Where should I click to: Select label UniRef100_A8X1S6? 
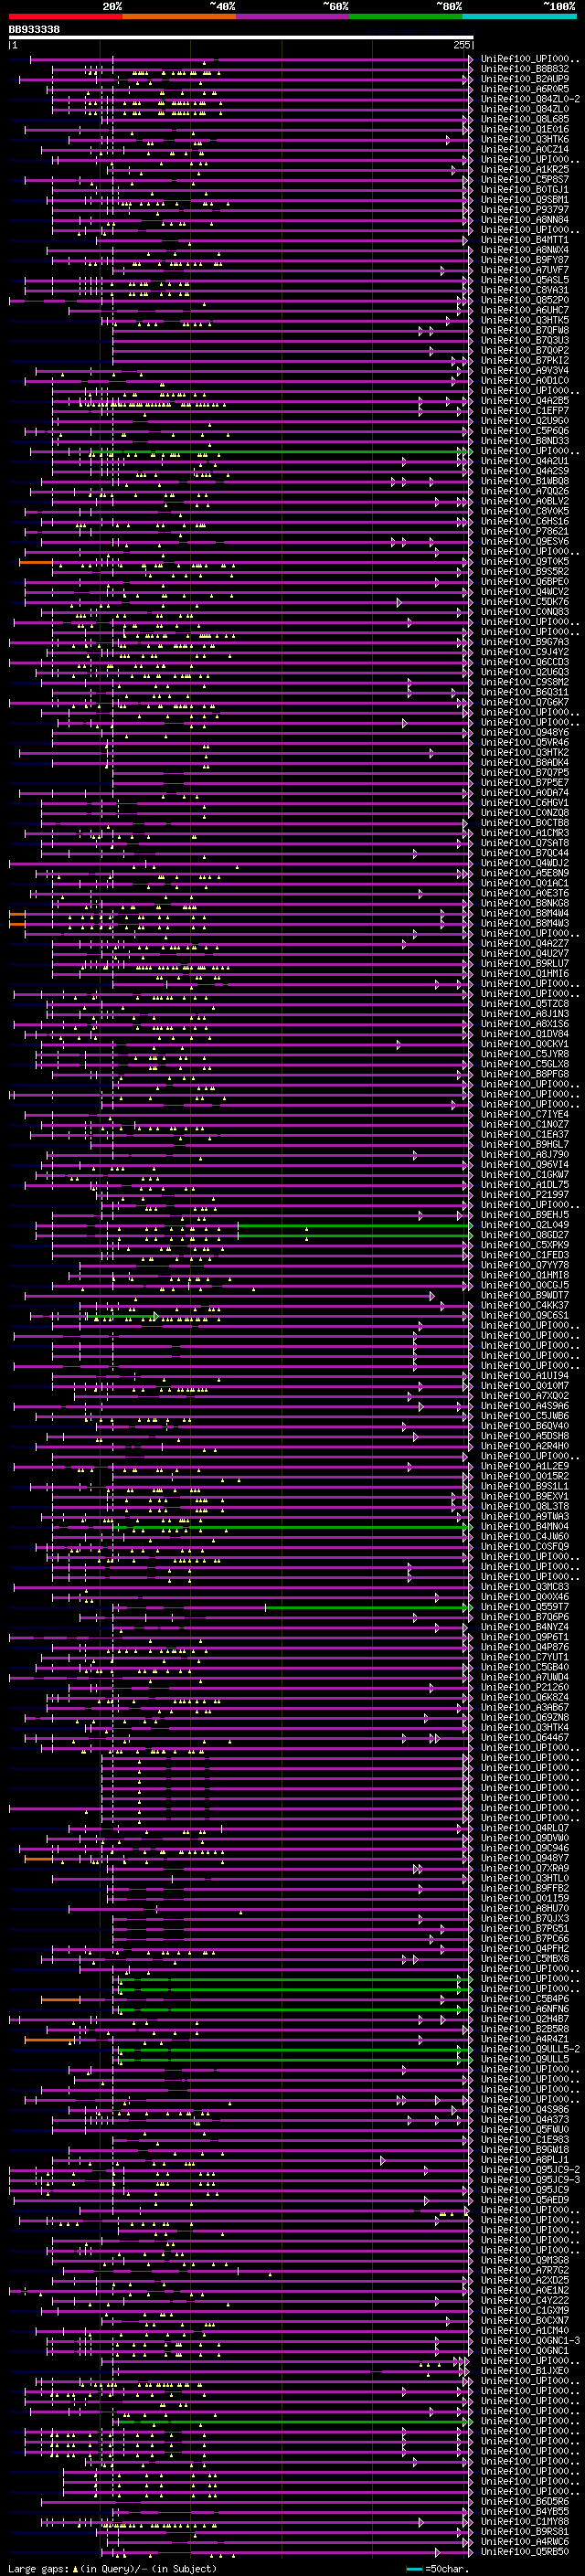coord(525,1024)
